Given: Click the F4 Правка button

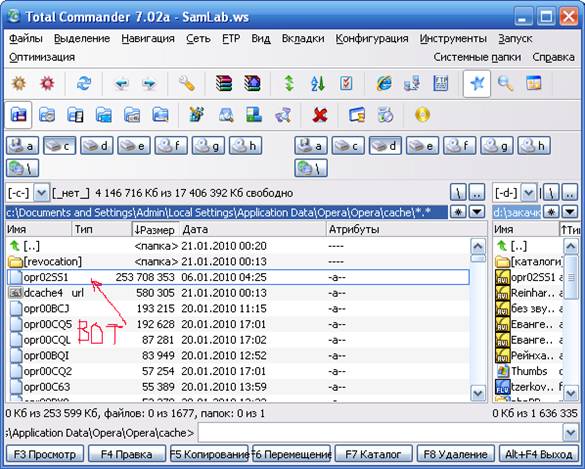Looking at the screenshot, I should (x=127, y=454).
